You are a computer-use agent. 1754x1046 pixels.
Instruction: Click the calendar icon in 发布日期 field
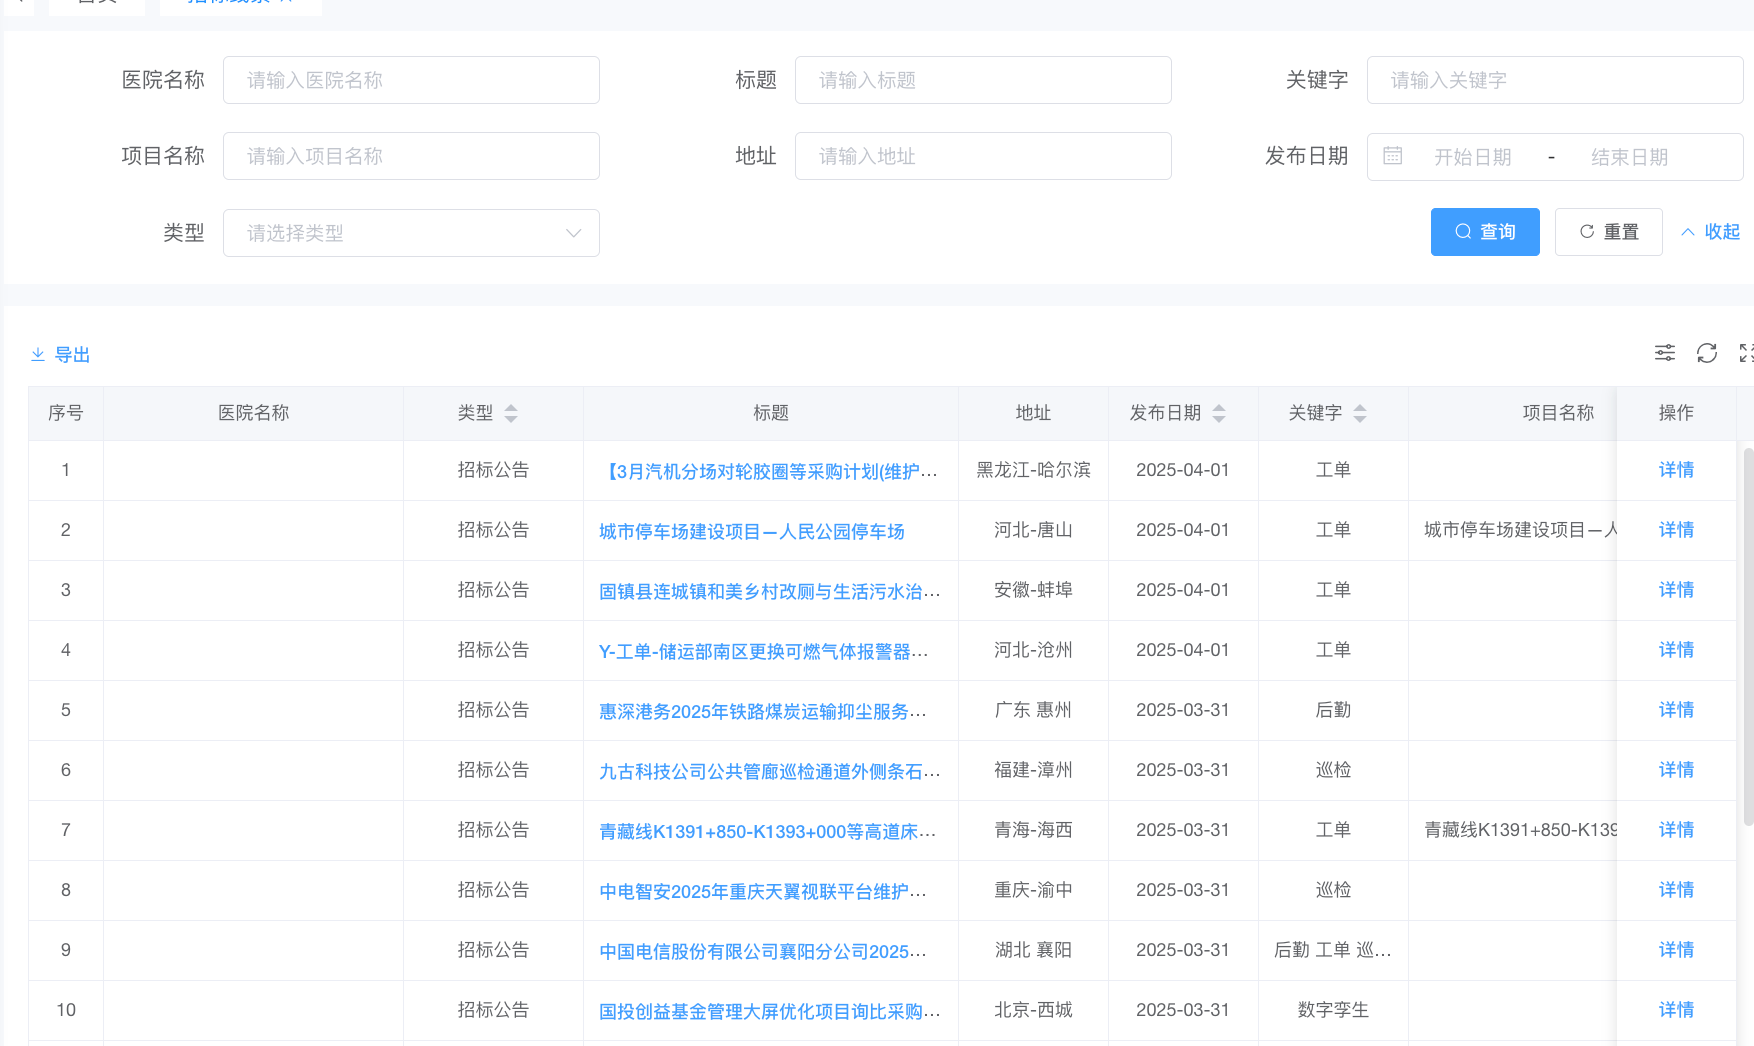[1392, 156]
